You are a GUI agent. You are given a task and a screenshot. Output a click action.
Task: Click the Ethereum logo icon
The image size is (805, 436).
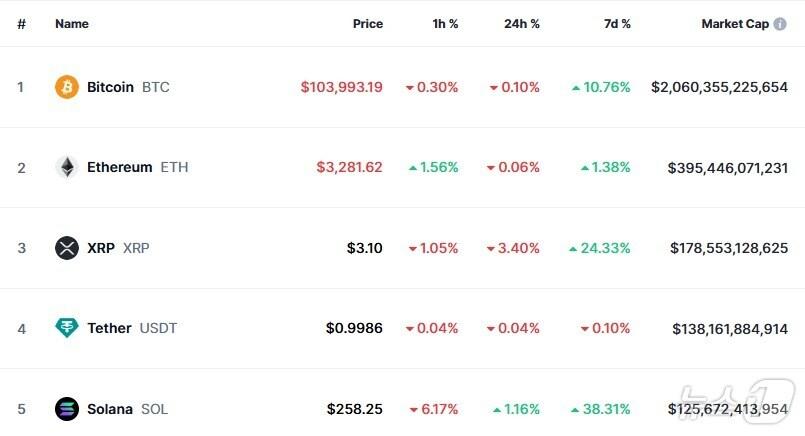[67, 167]
